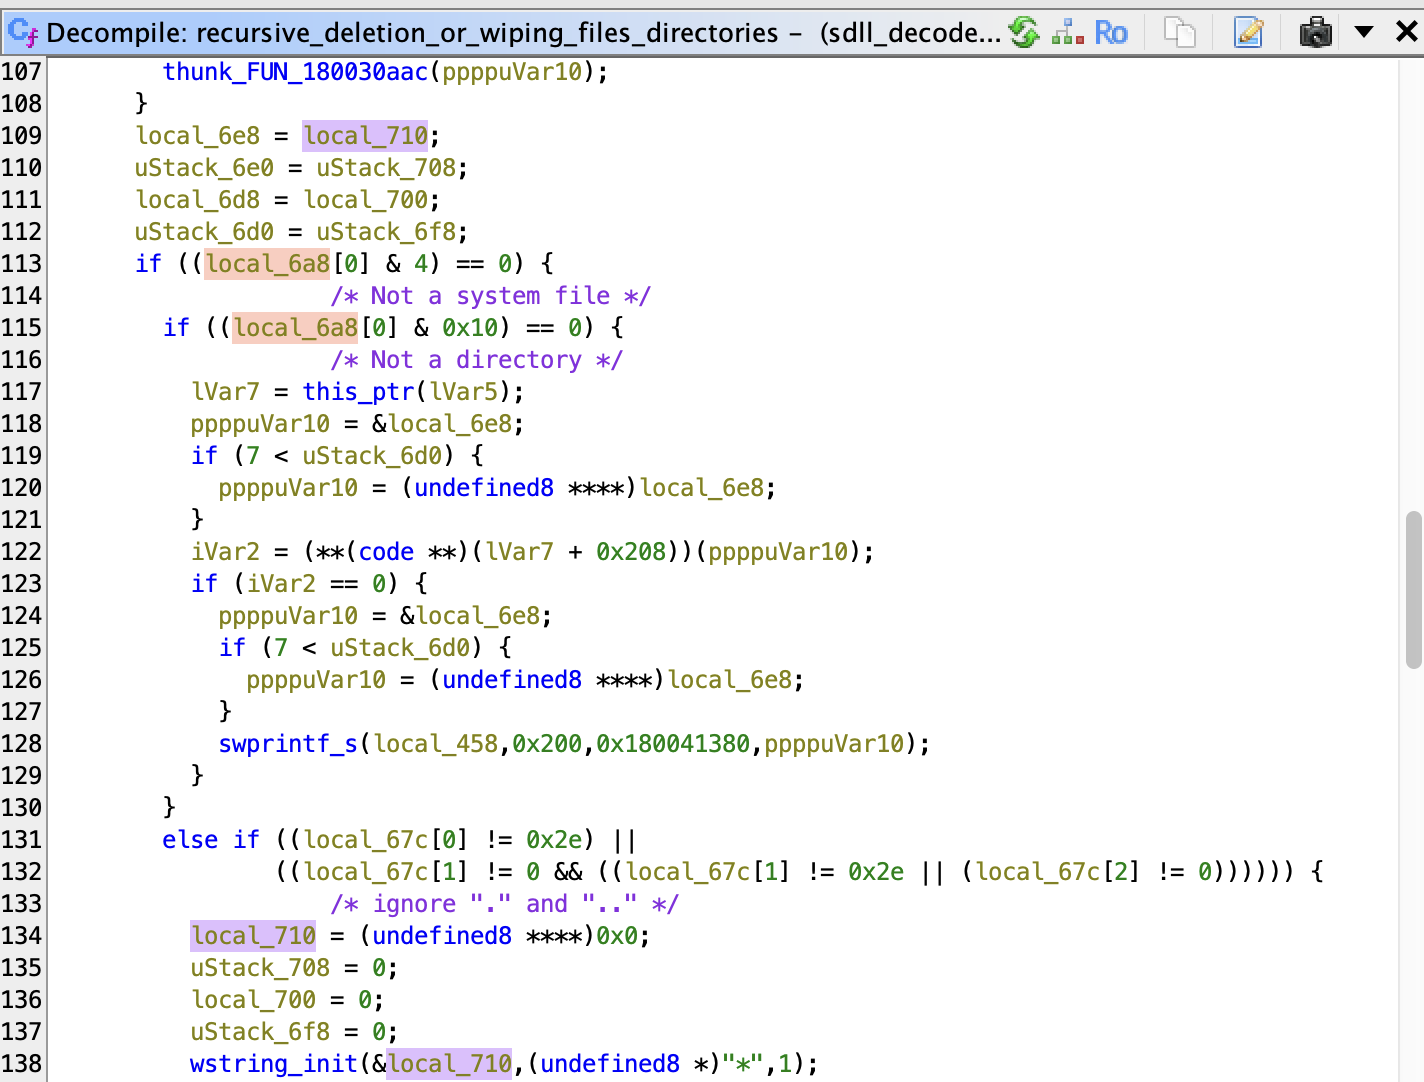
Task: Open the decompiler panel dropdown menu arrow
Action: [x=1363, y=32]
